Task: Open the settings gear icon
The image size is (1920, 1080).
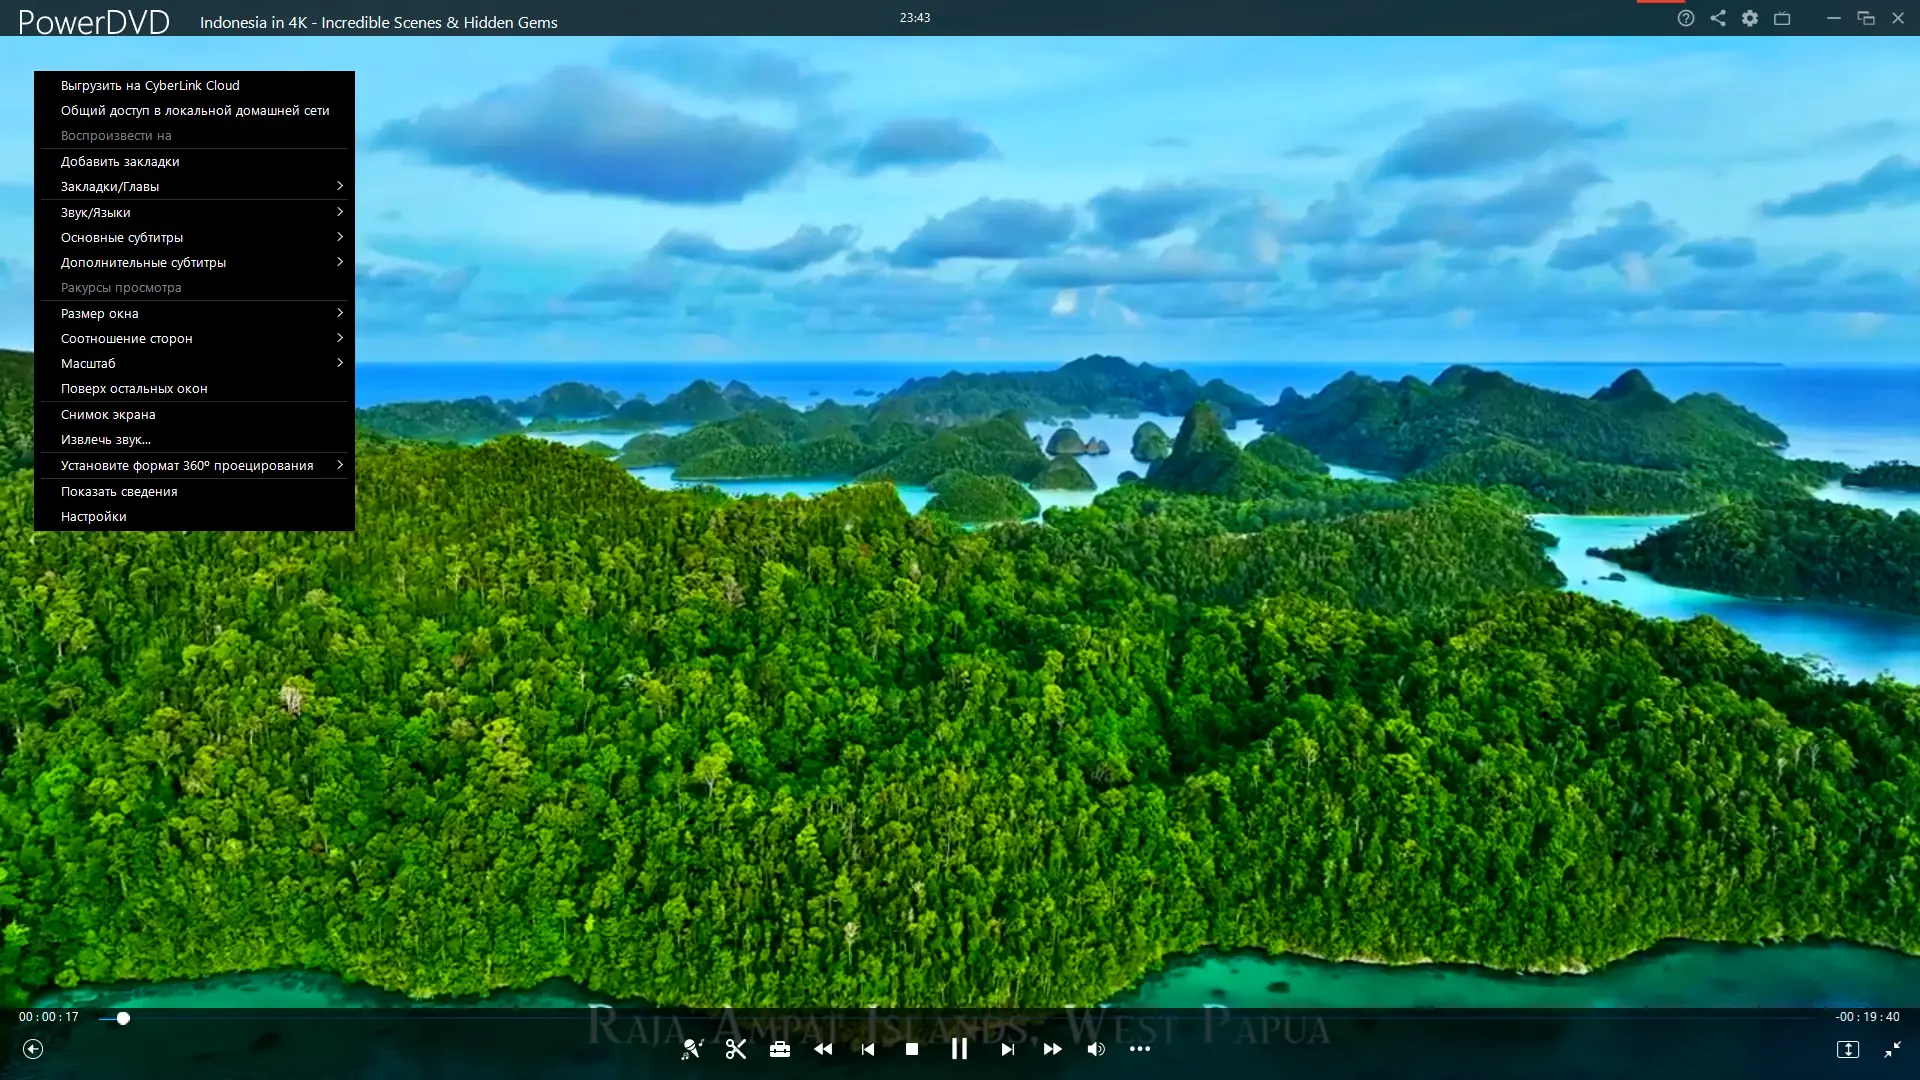Action: [x=1750, y=18]
